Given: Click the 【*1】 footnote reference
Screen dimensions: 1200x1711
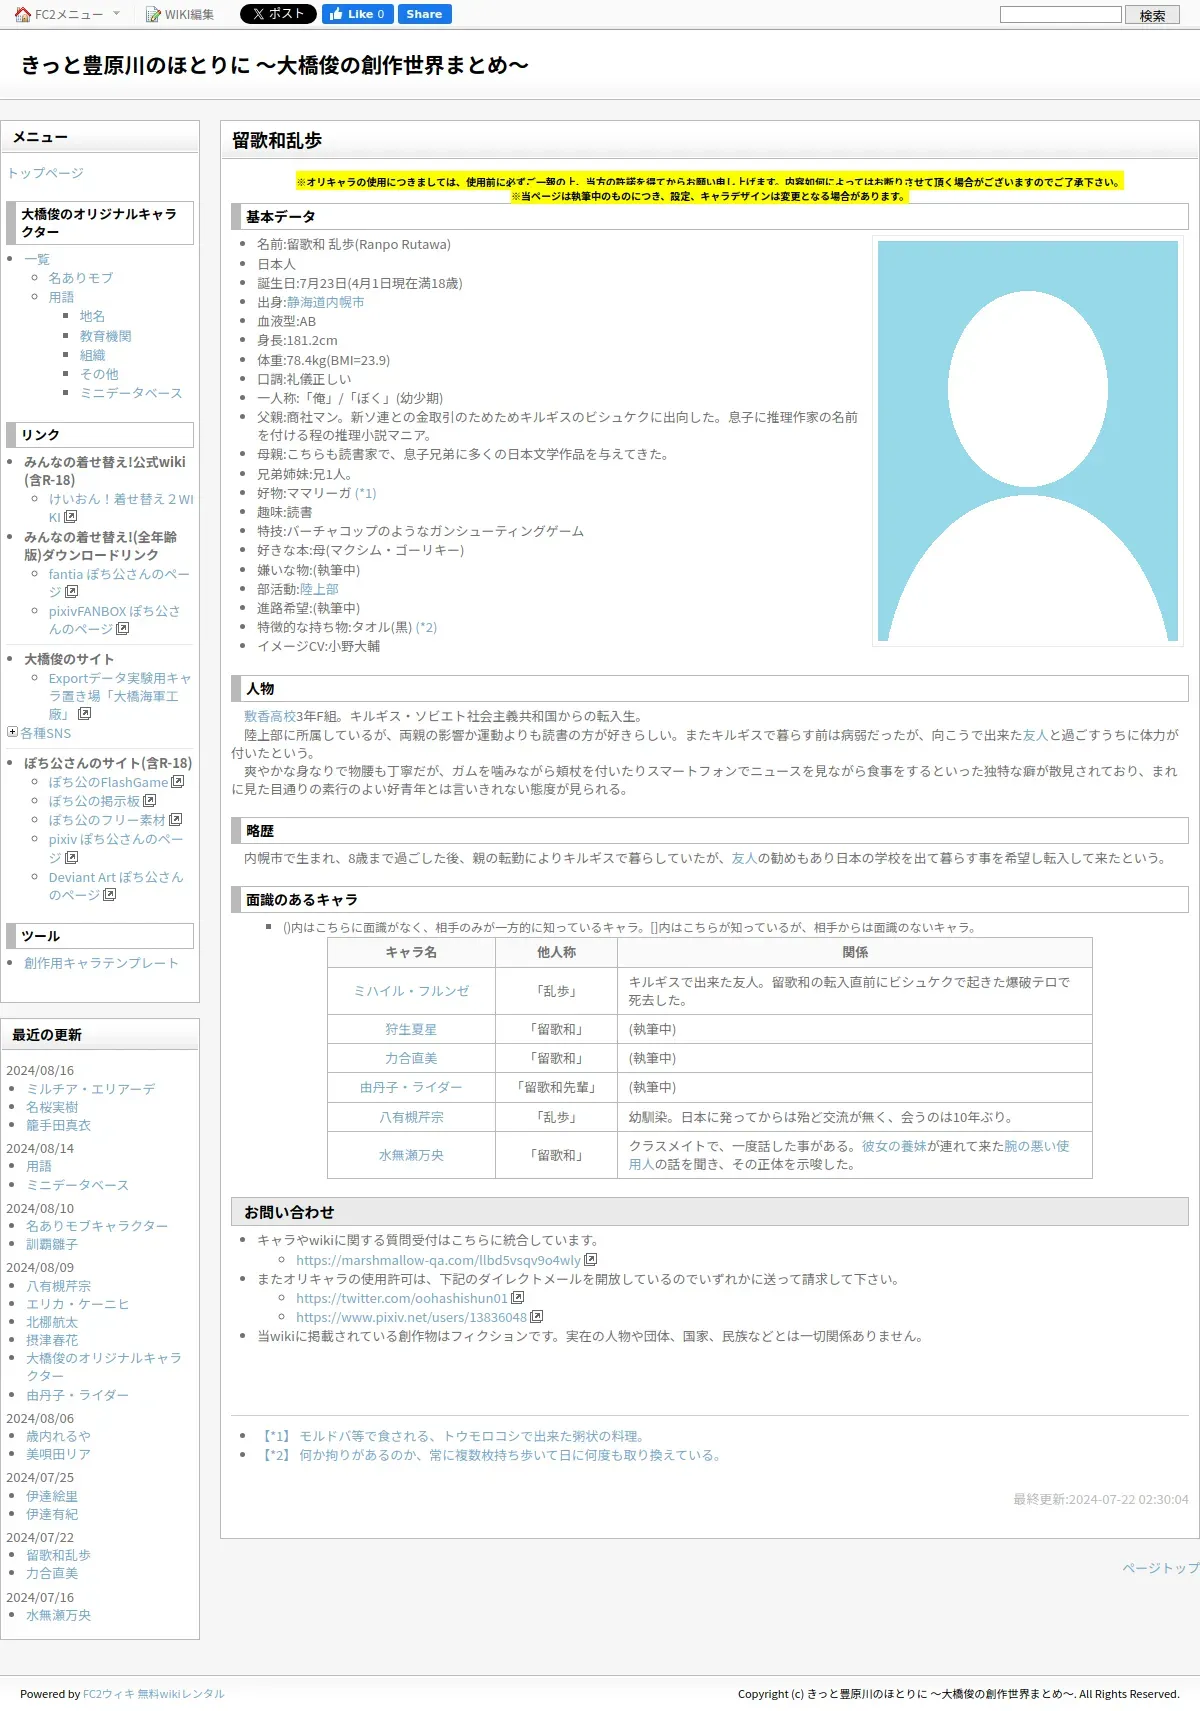Looking at the screenshot, I should point(275,1436).
